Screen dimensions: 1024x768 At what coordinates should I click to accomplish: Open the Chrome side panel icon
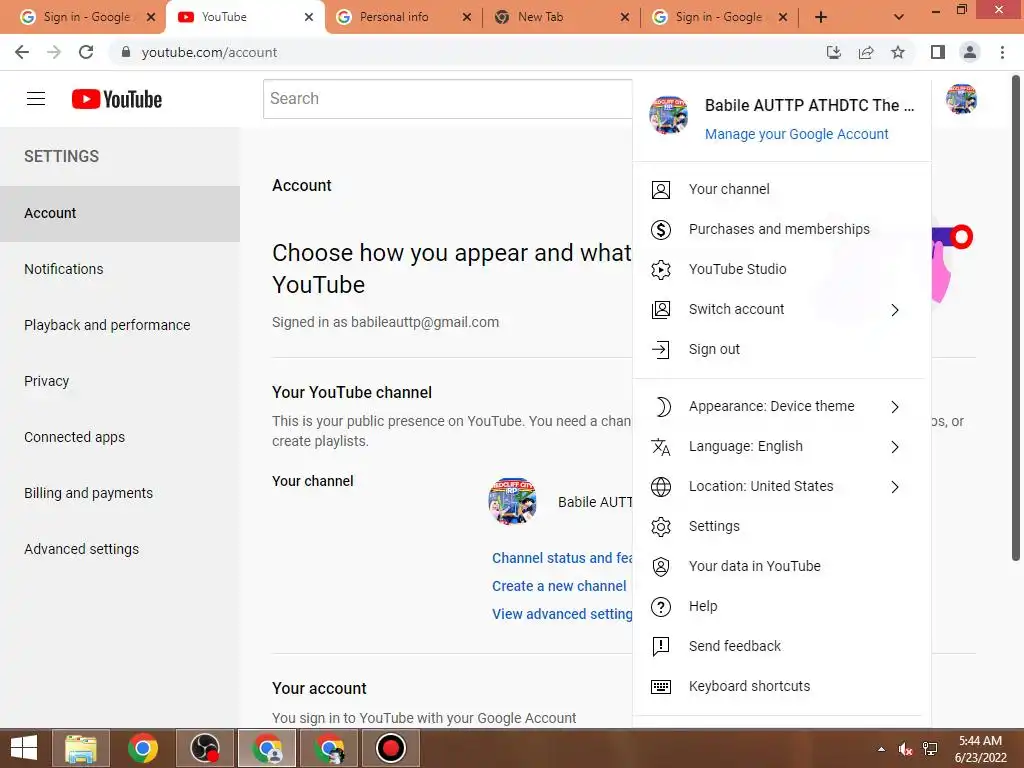(x=938, y=52)
